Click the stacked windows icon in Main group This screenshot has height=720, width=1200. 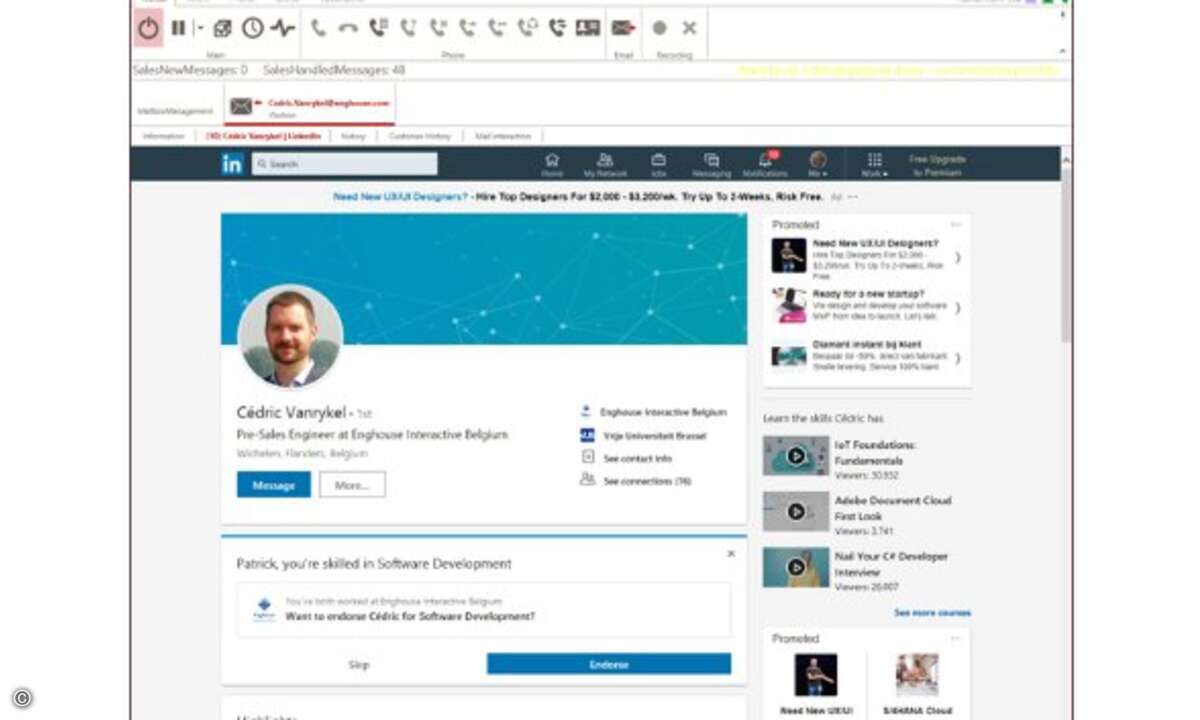(x=222, y=28)
